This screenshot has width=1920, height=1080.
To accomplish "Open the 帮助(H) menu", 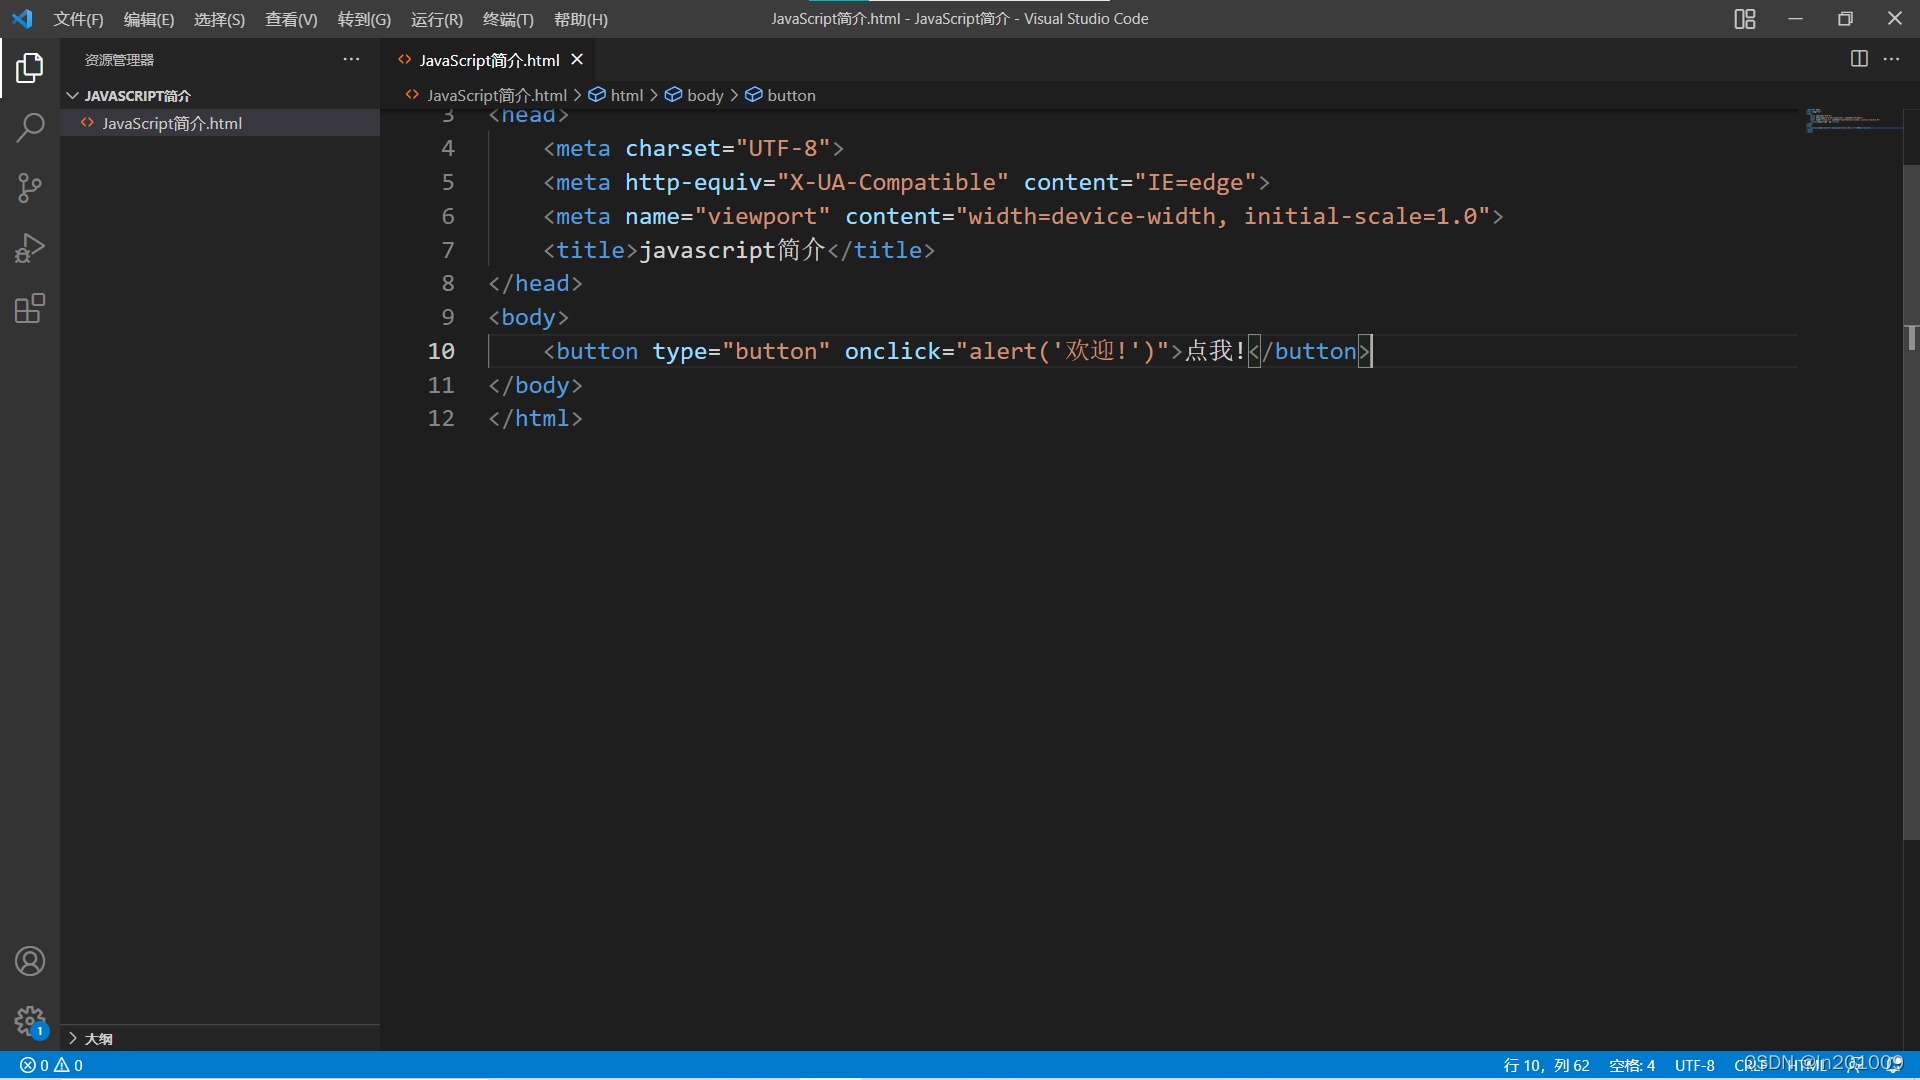I will click(x=581, y=19).
